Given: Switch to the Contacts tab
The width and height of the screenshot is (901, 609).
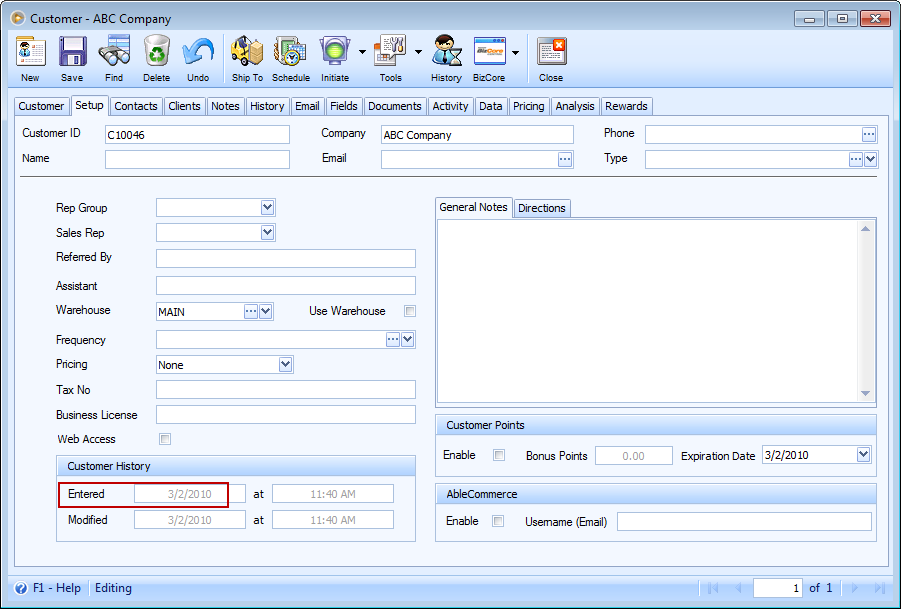Looking at the screenshot, I should tap(136, 106).
